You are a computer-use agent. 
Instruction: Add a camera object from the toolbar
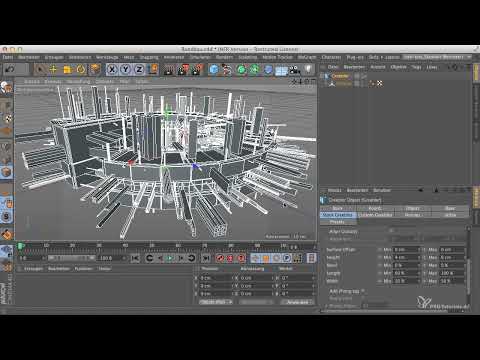pos(295,69)
